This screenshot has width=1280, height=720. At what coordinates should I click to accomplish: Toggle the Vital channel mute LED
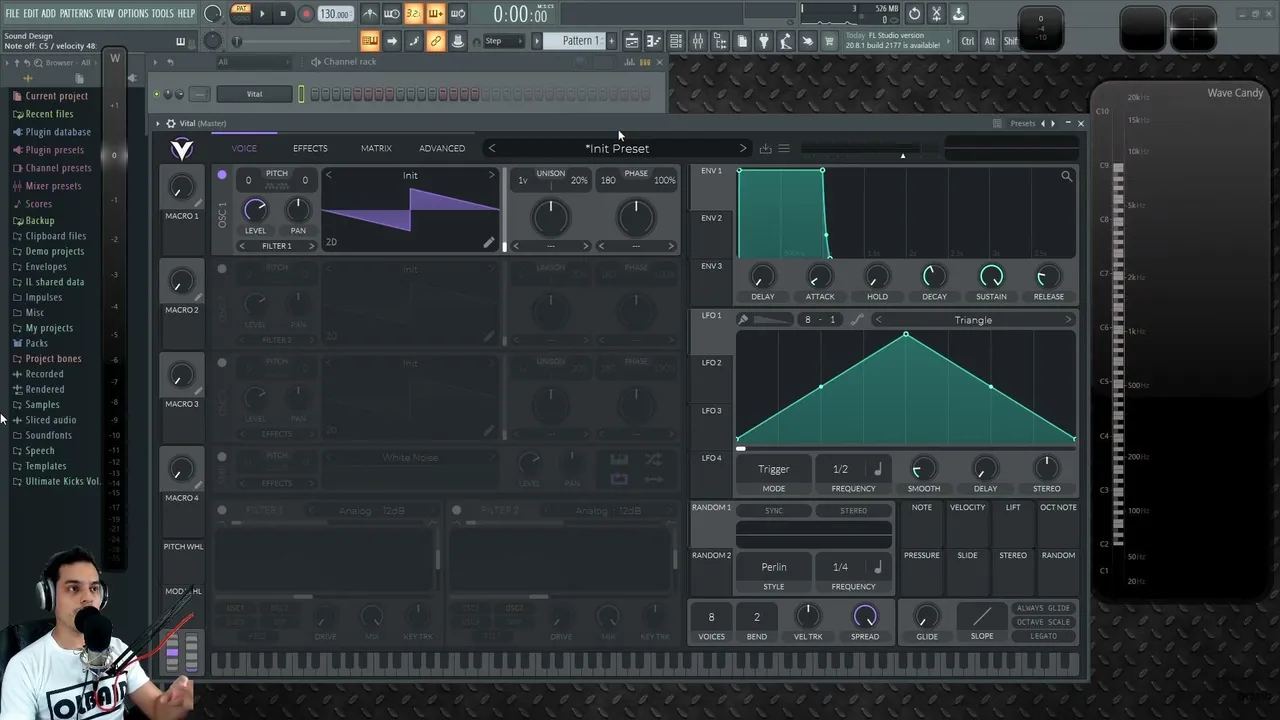point(156,94)
